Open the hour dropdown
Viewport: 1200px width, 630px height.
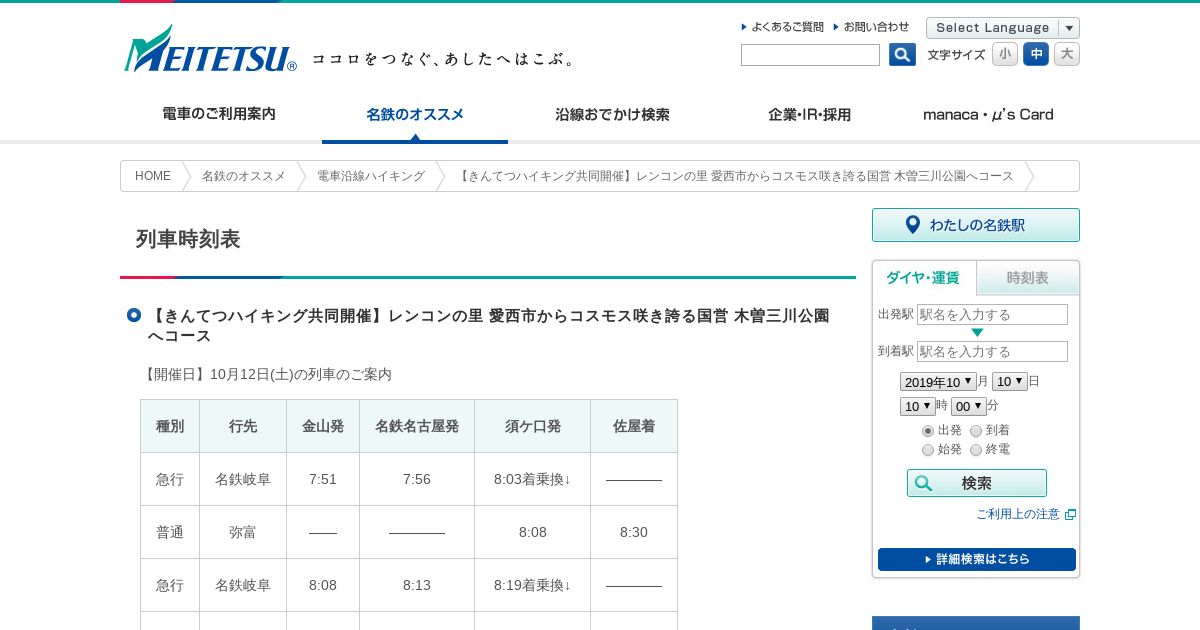[918, 406]
